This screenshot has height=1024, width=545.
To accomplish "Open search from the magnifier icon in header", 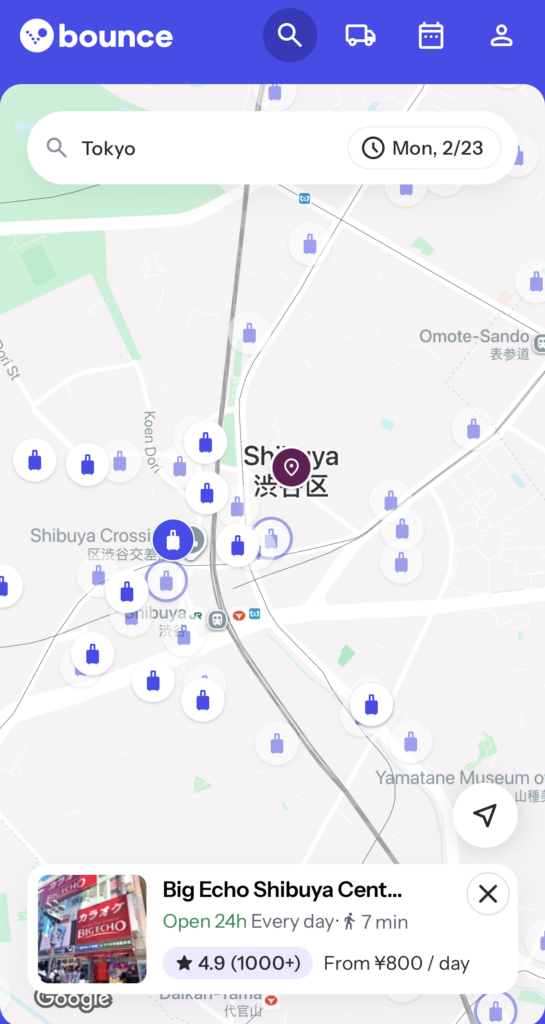I will pos(290,35).
